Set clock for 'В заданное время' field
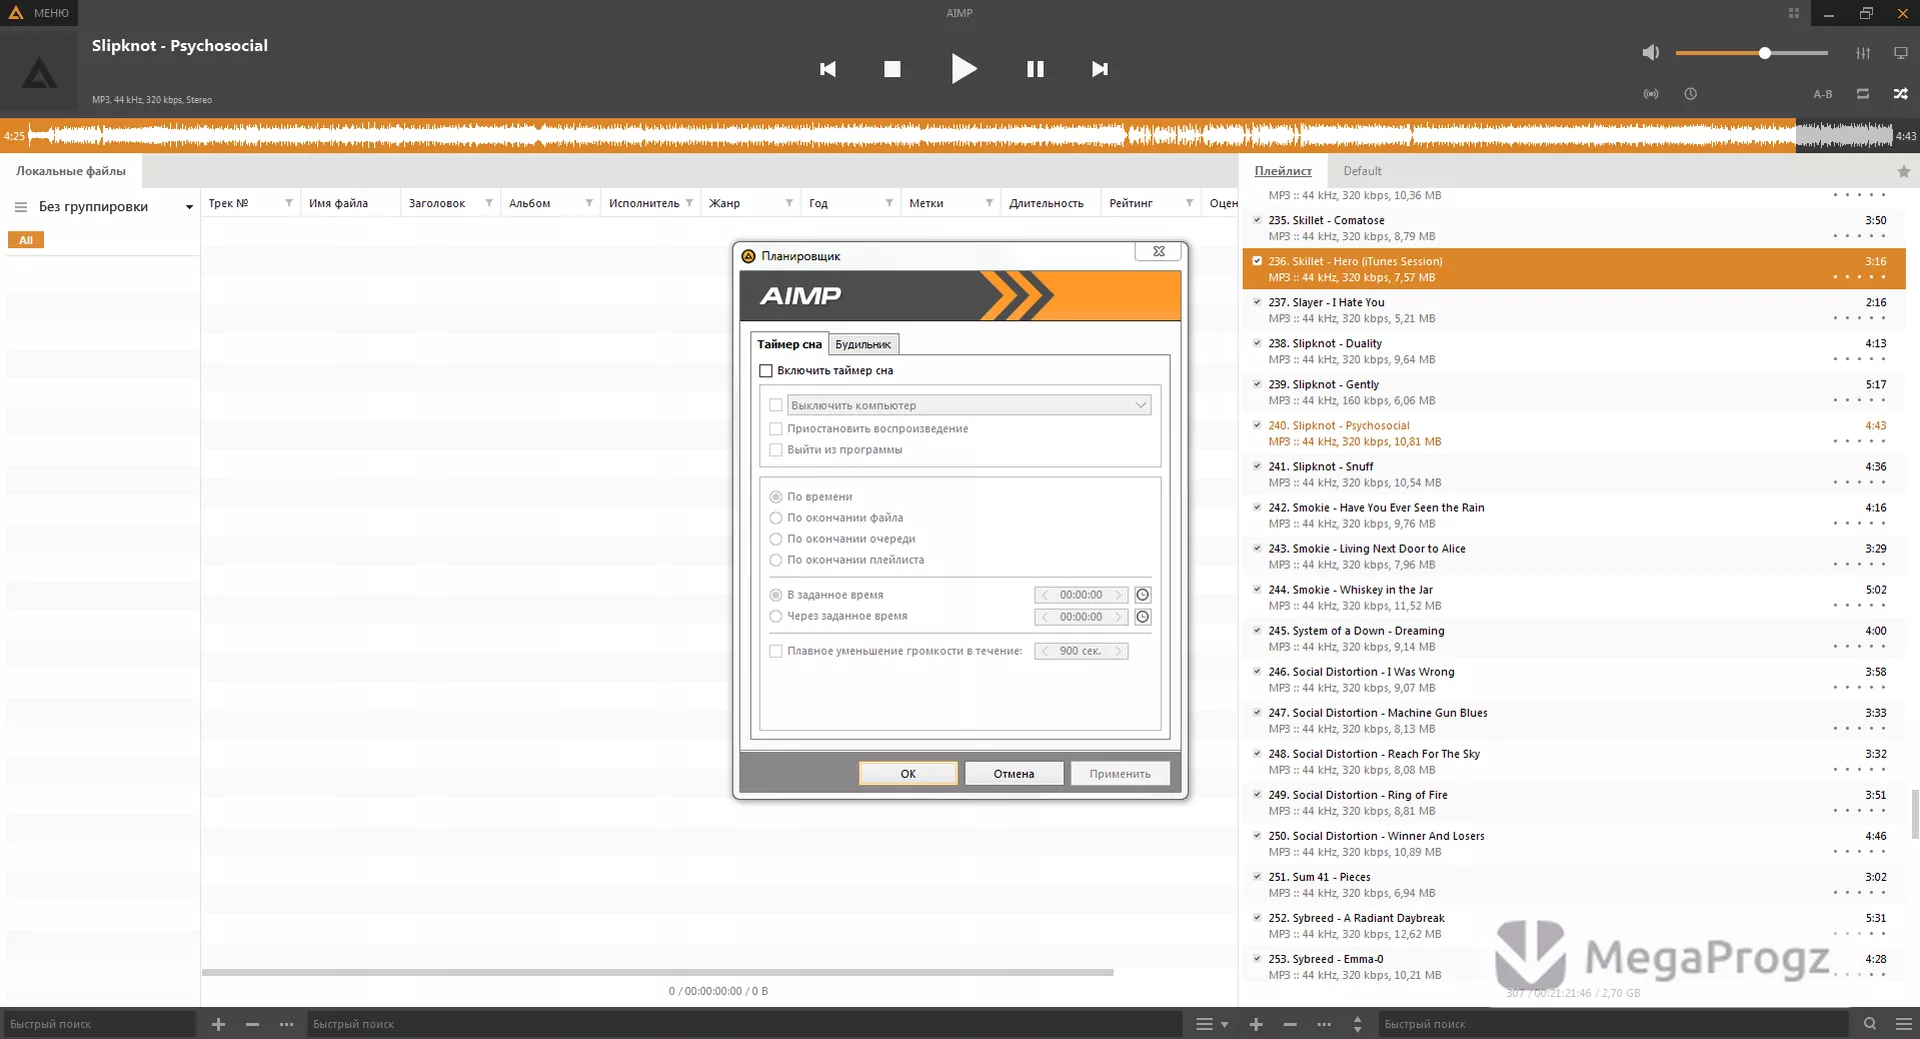This screenshot has width=1920, height=1039. point(1143,595)
